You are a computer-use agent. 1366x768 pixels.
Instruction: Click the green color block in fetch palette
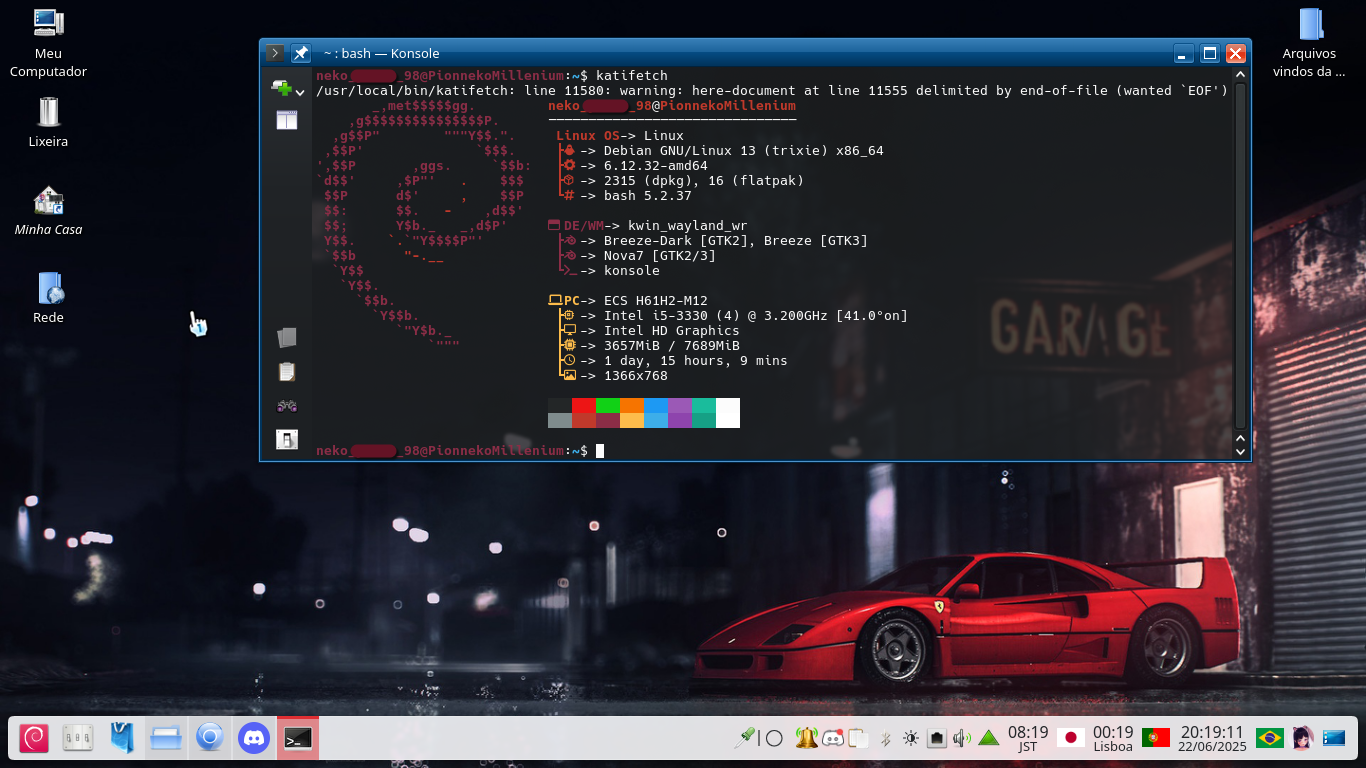click(608, 405)
